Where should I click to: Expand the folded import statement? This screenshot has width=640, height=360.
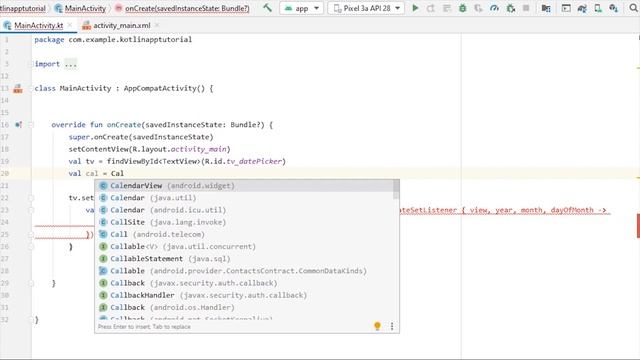point(71,64)
